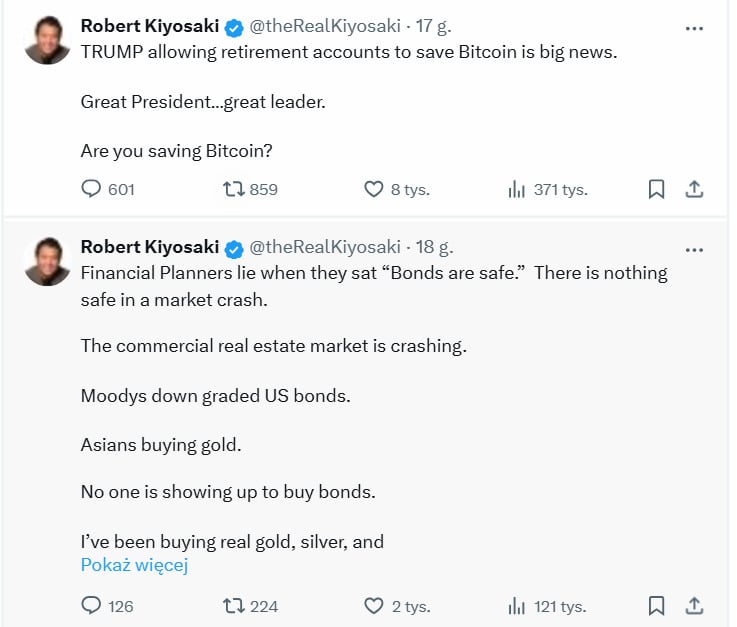Image resolution: width=737 pixels, height=627 pixels.
Task: Share the Bitcoin retirement accounts tweet
Action: (694, 189)
